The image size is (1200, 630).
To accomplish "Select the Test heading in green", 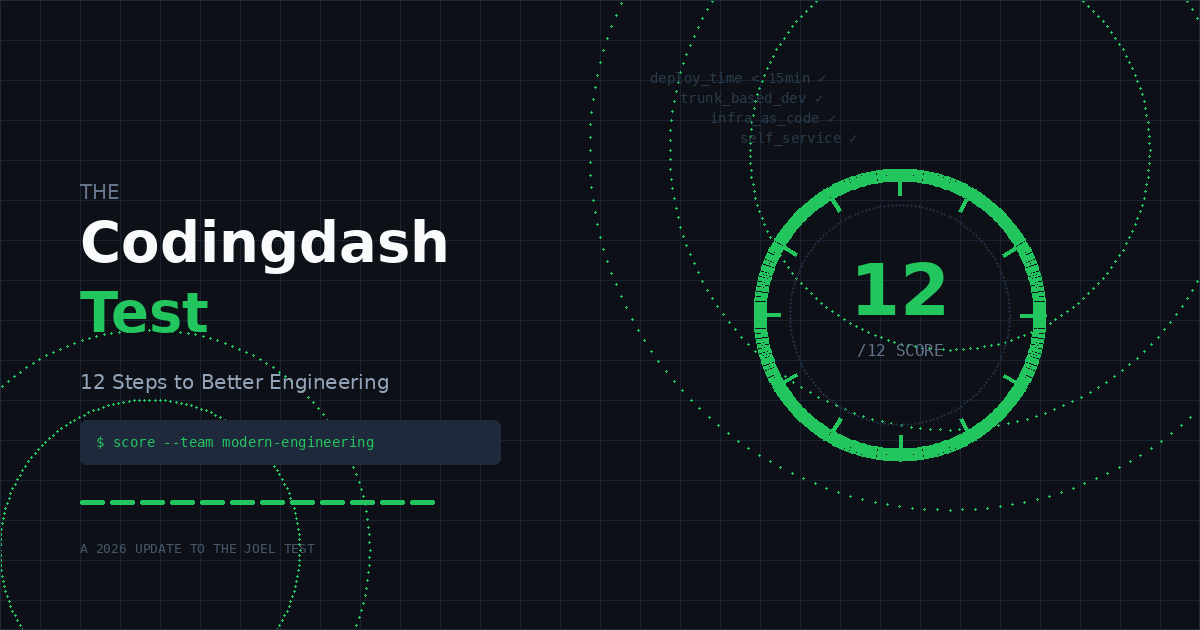I will tap(145, 313).
